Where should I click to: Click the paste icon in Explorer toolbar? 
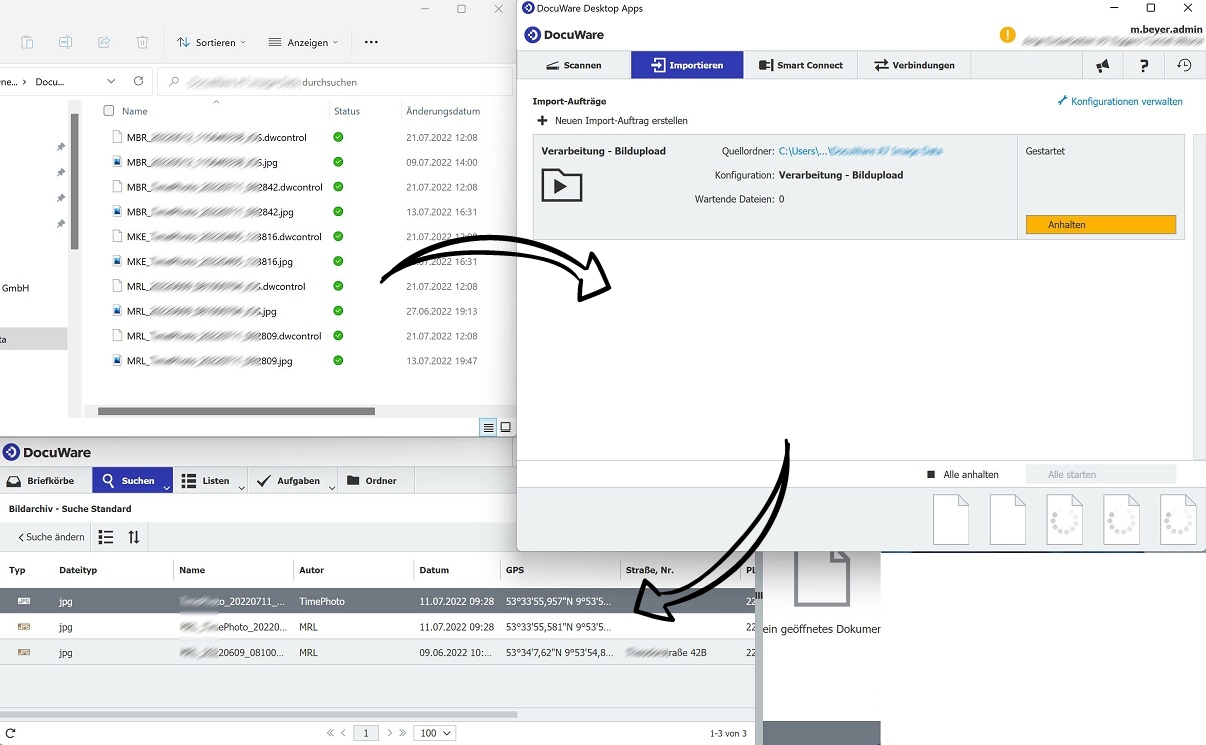[27, 42]
